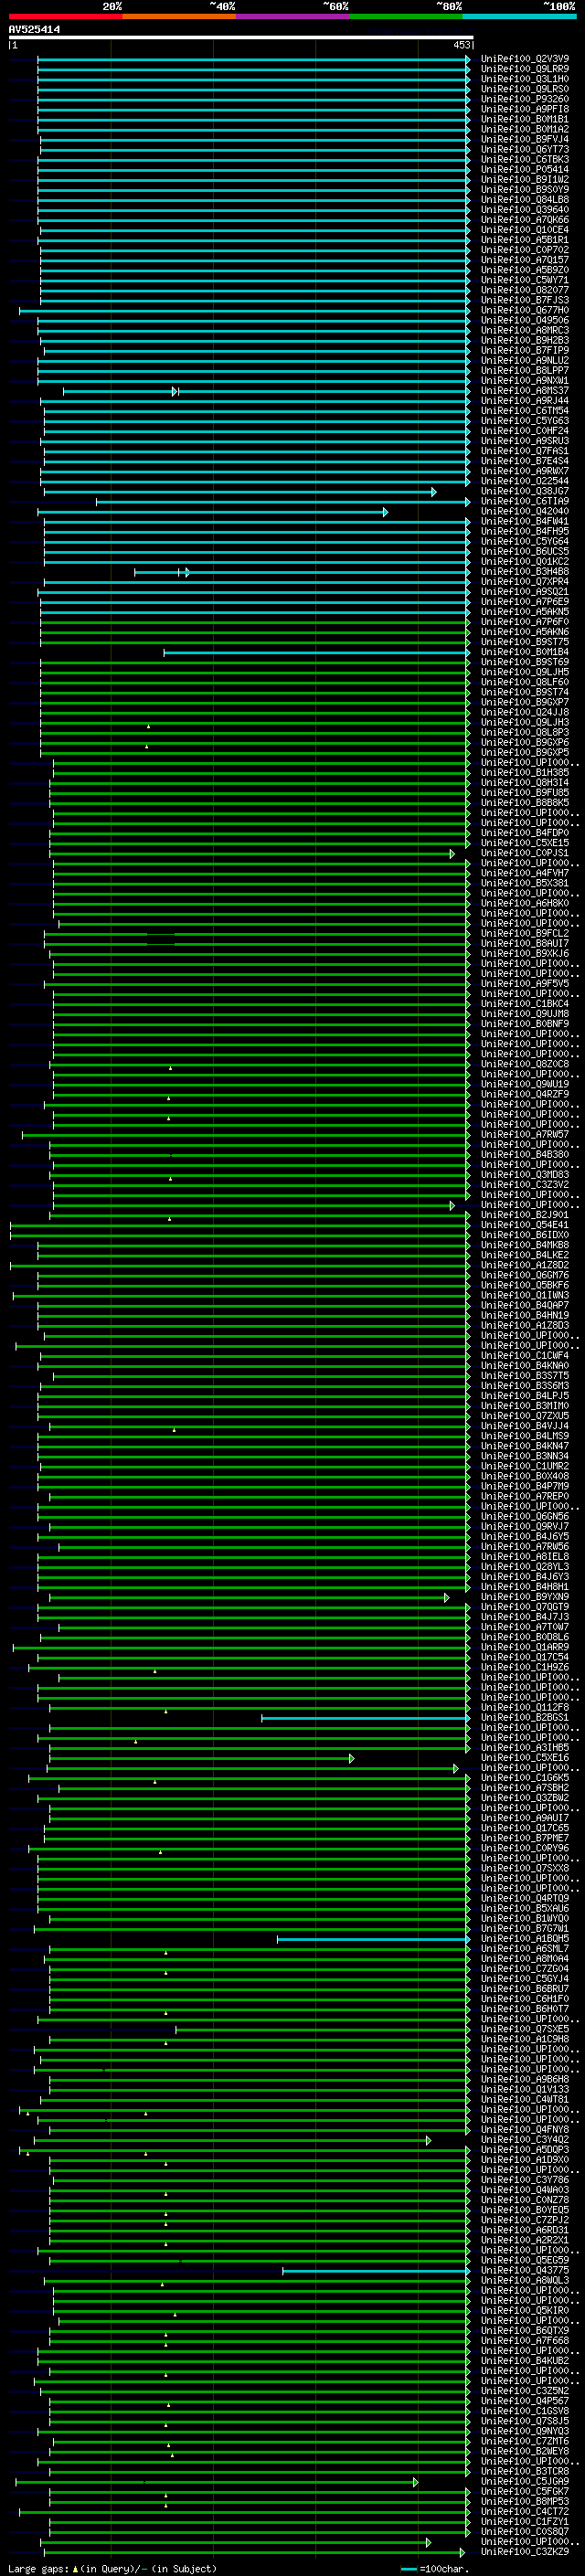The image size is (585, 2576).
Task: Select the UniRef100_B2J901 label
Action: coord(524,1215)
